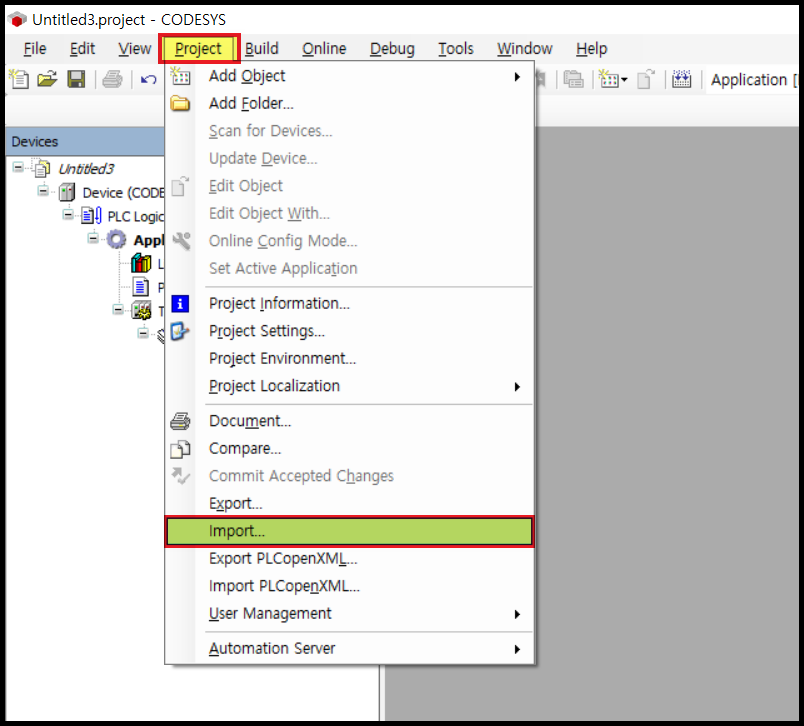This screenshot has height=726, width=804.
Task: Click the POU document icon in tree
Action: click(x=140, y=287)
